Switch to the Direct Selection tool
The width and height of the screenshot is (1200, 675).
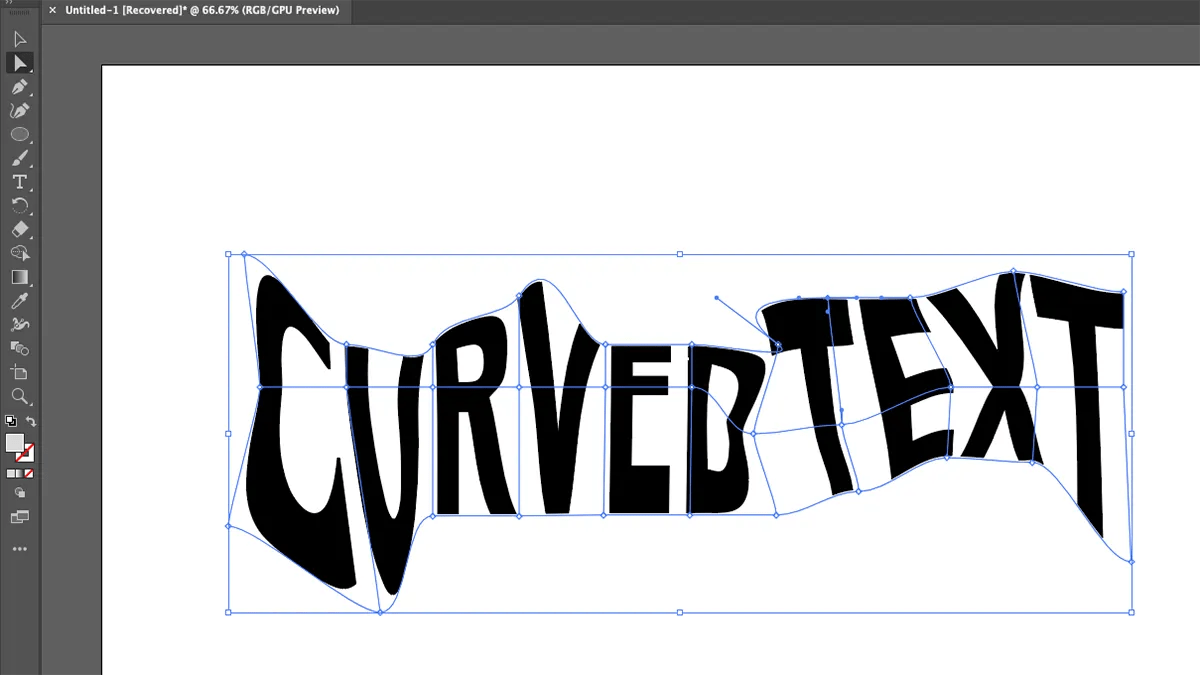[20, 63]
